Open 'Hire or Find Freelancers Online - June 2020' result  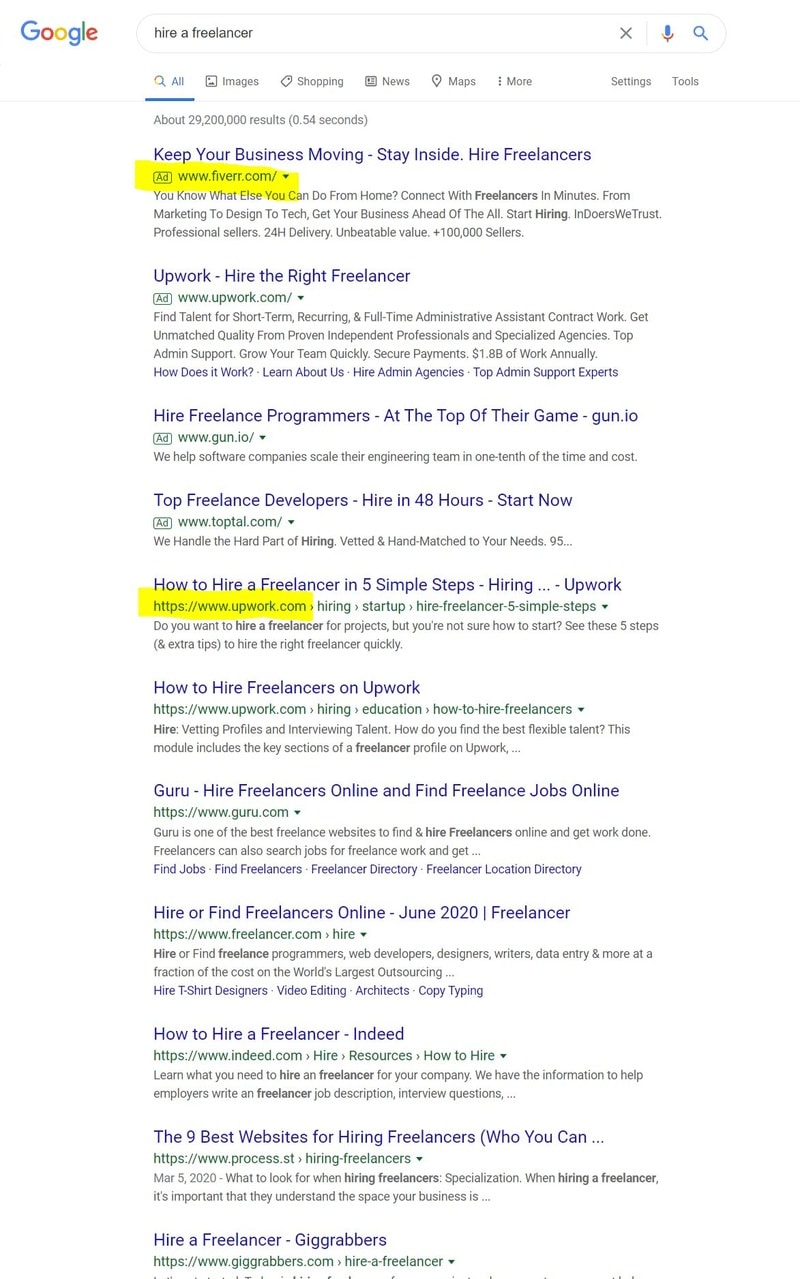(362, 913)
